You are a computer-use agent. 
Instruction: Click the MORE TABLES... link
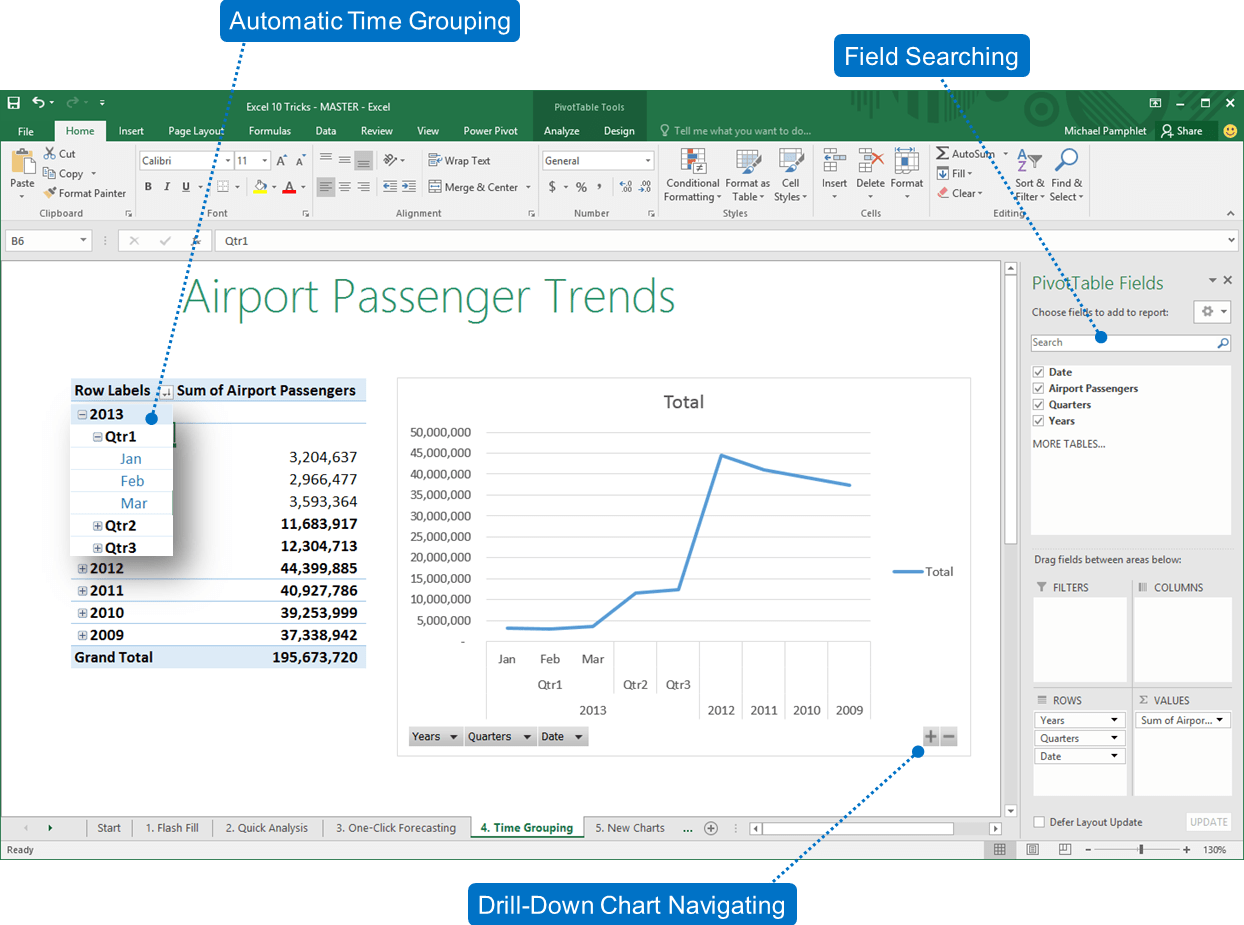tap(1069, 444)
